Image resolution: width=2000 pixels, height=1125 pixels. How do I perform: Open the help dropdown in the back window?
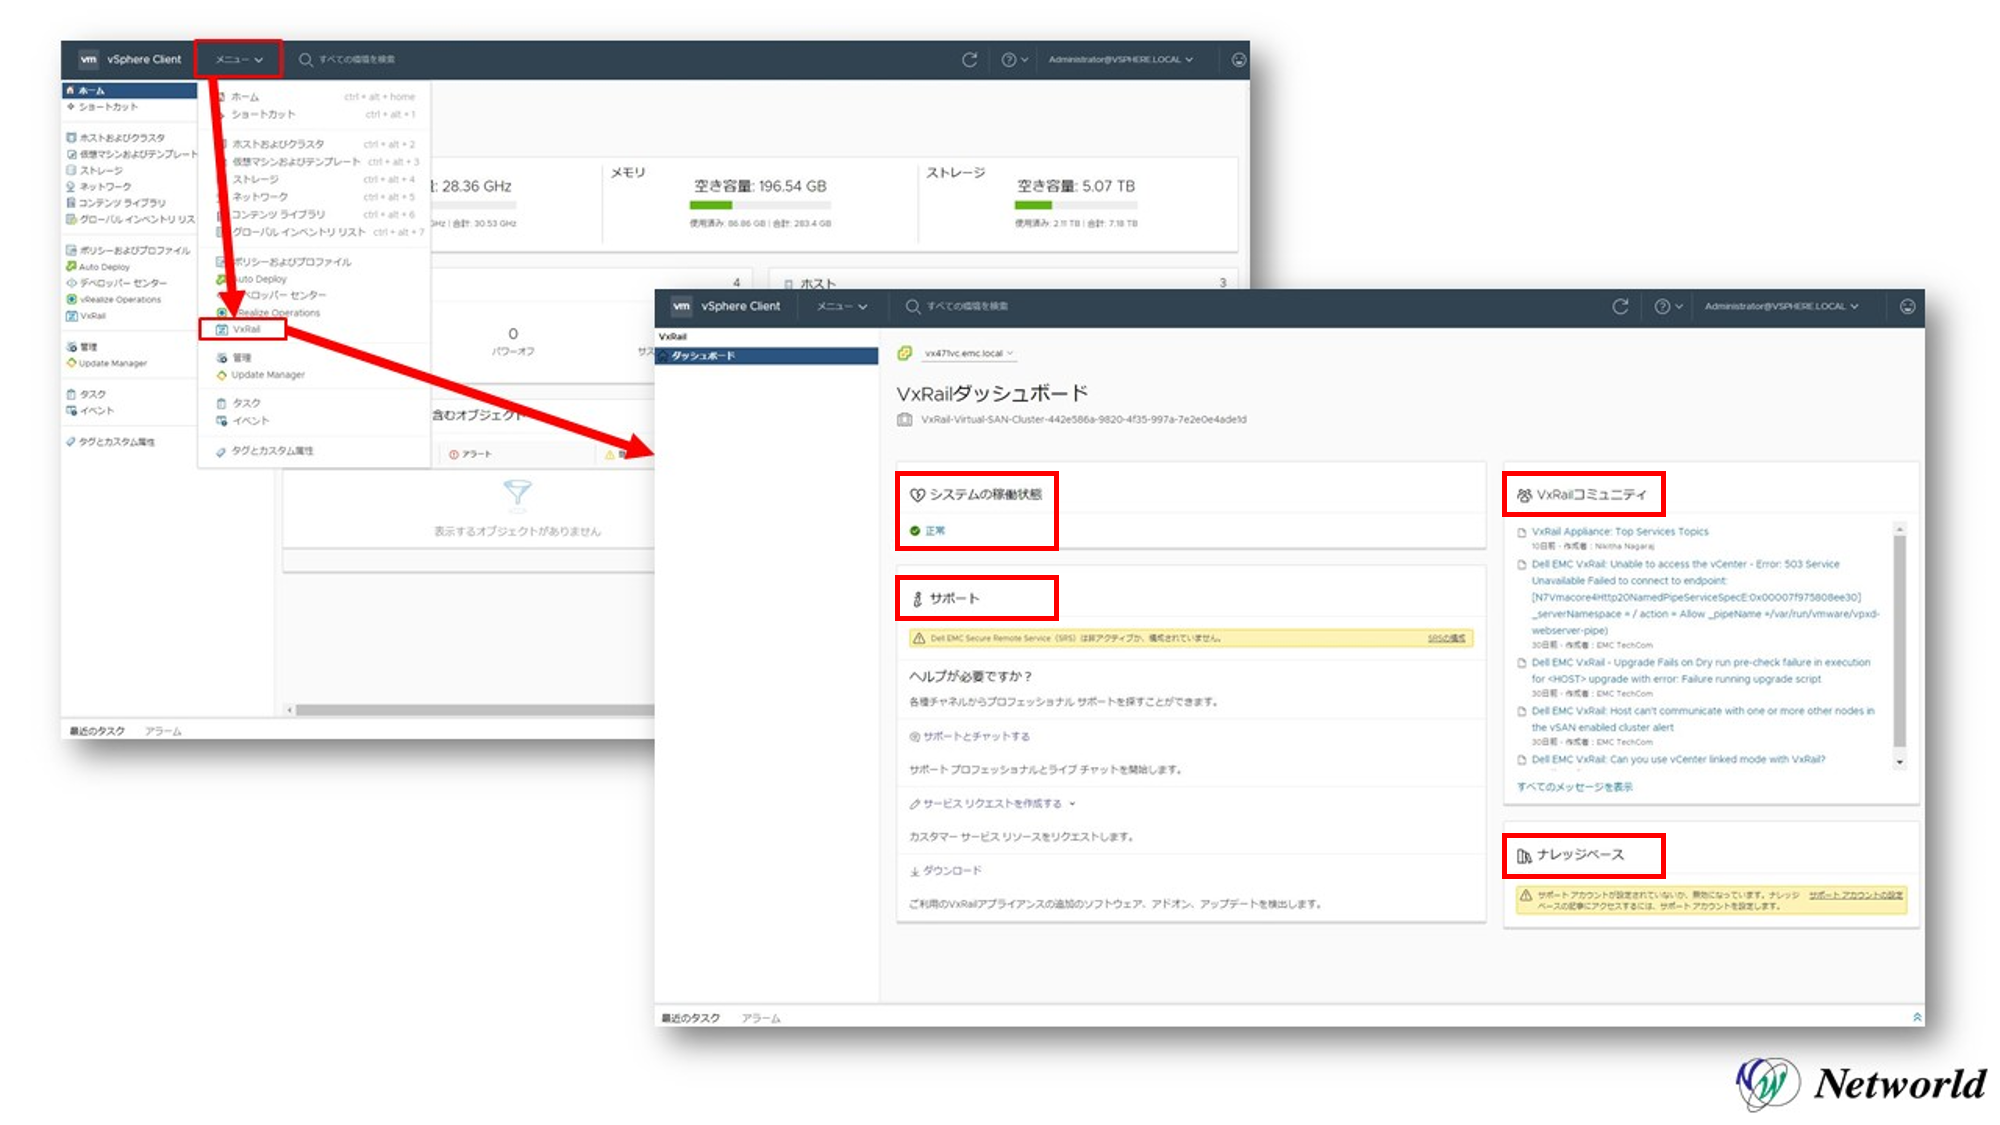click(1015, 60)
